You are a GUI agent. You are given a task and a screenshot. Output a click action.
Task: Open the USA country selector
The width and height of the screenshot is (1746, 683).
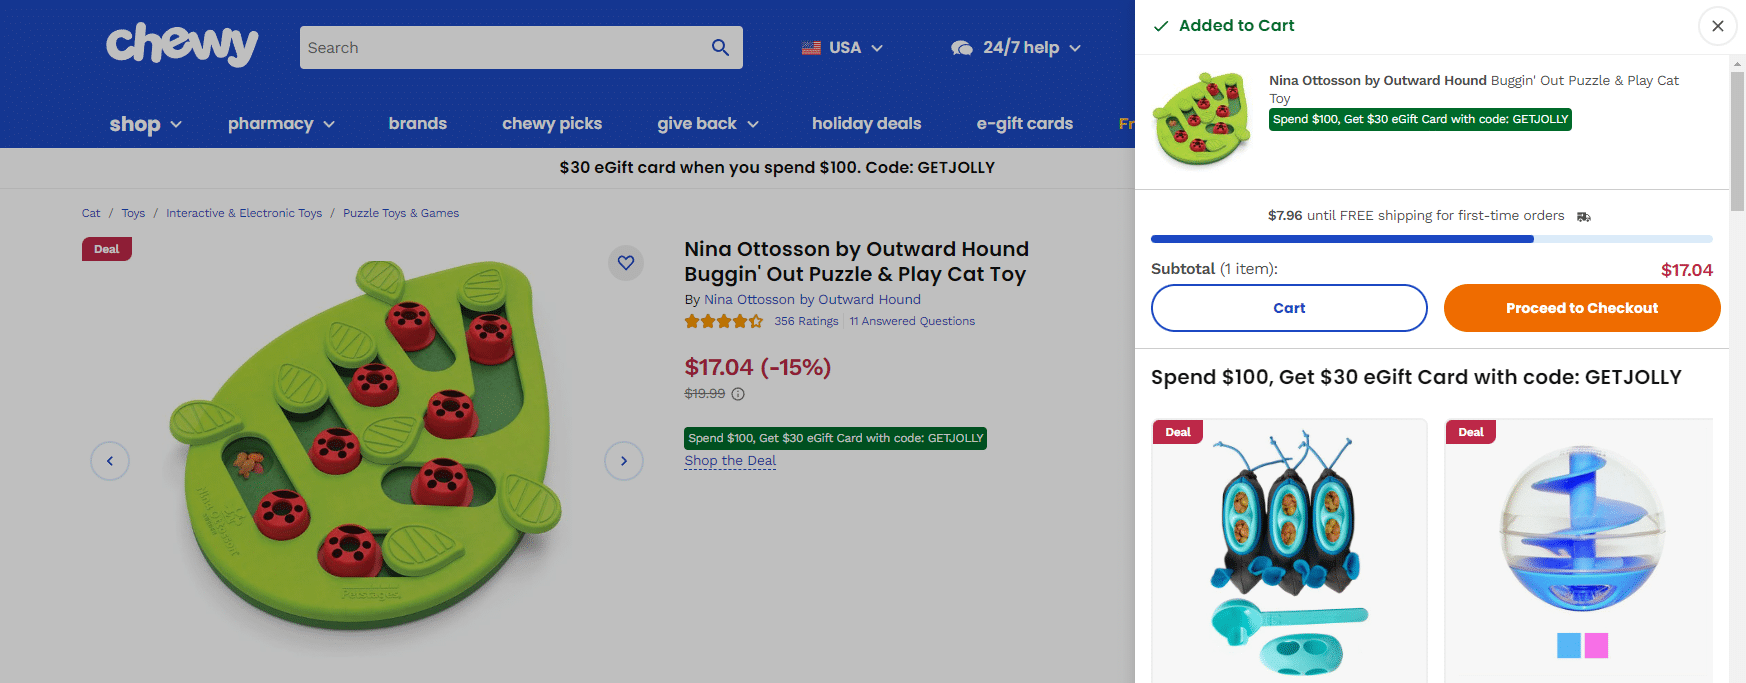tap(843, 47)
